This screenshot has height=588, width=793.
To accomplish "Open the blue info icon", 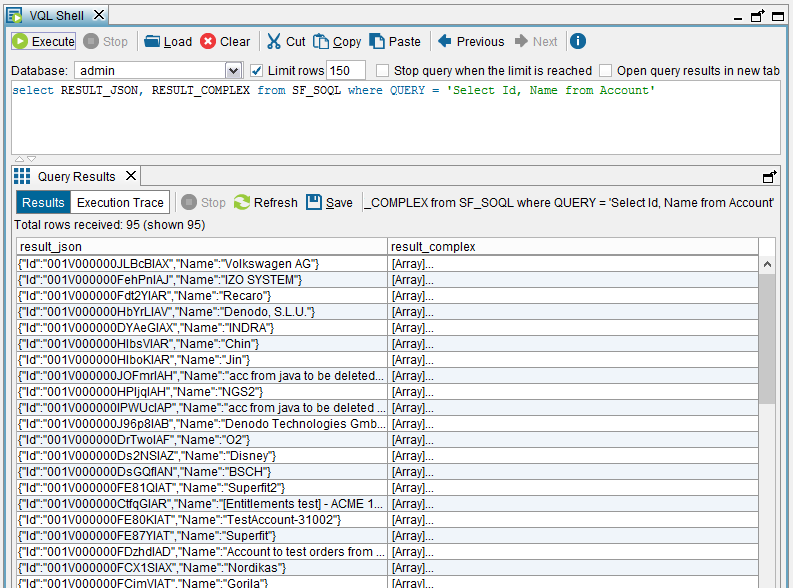I will (578, 41).
